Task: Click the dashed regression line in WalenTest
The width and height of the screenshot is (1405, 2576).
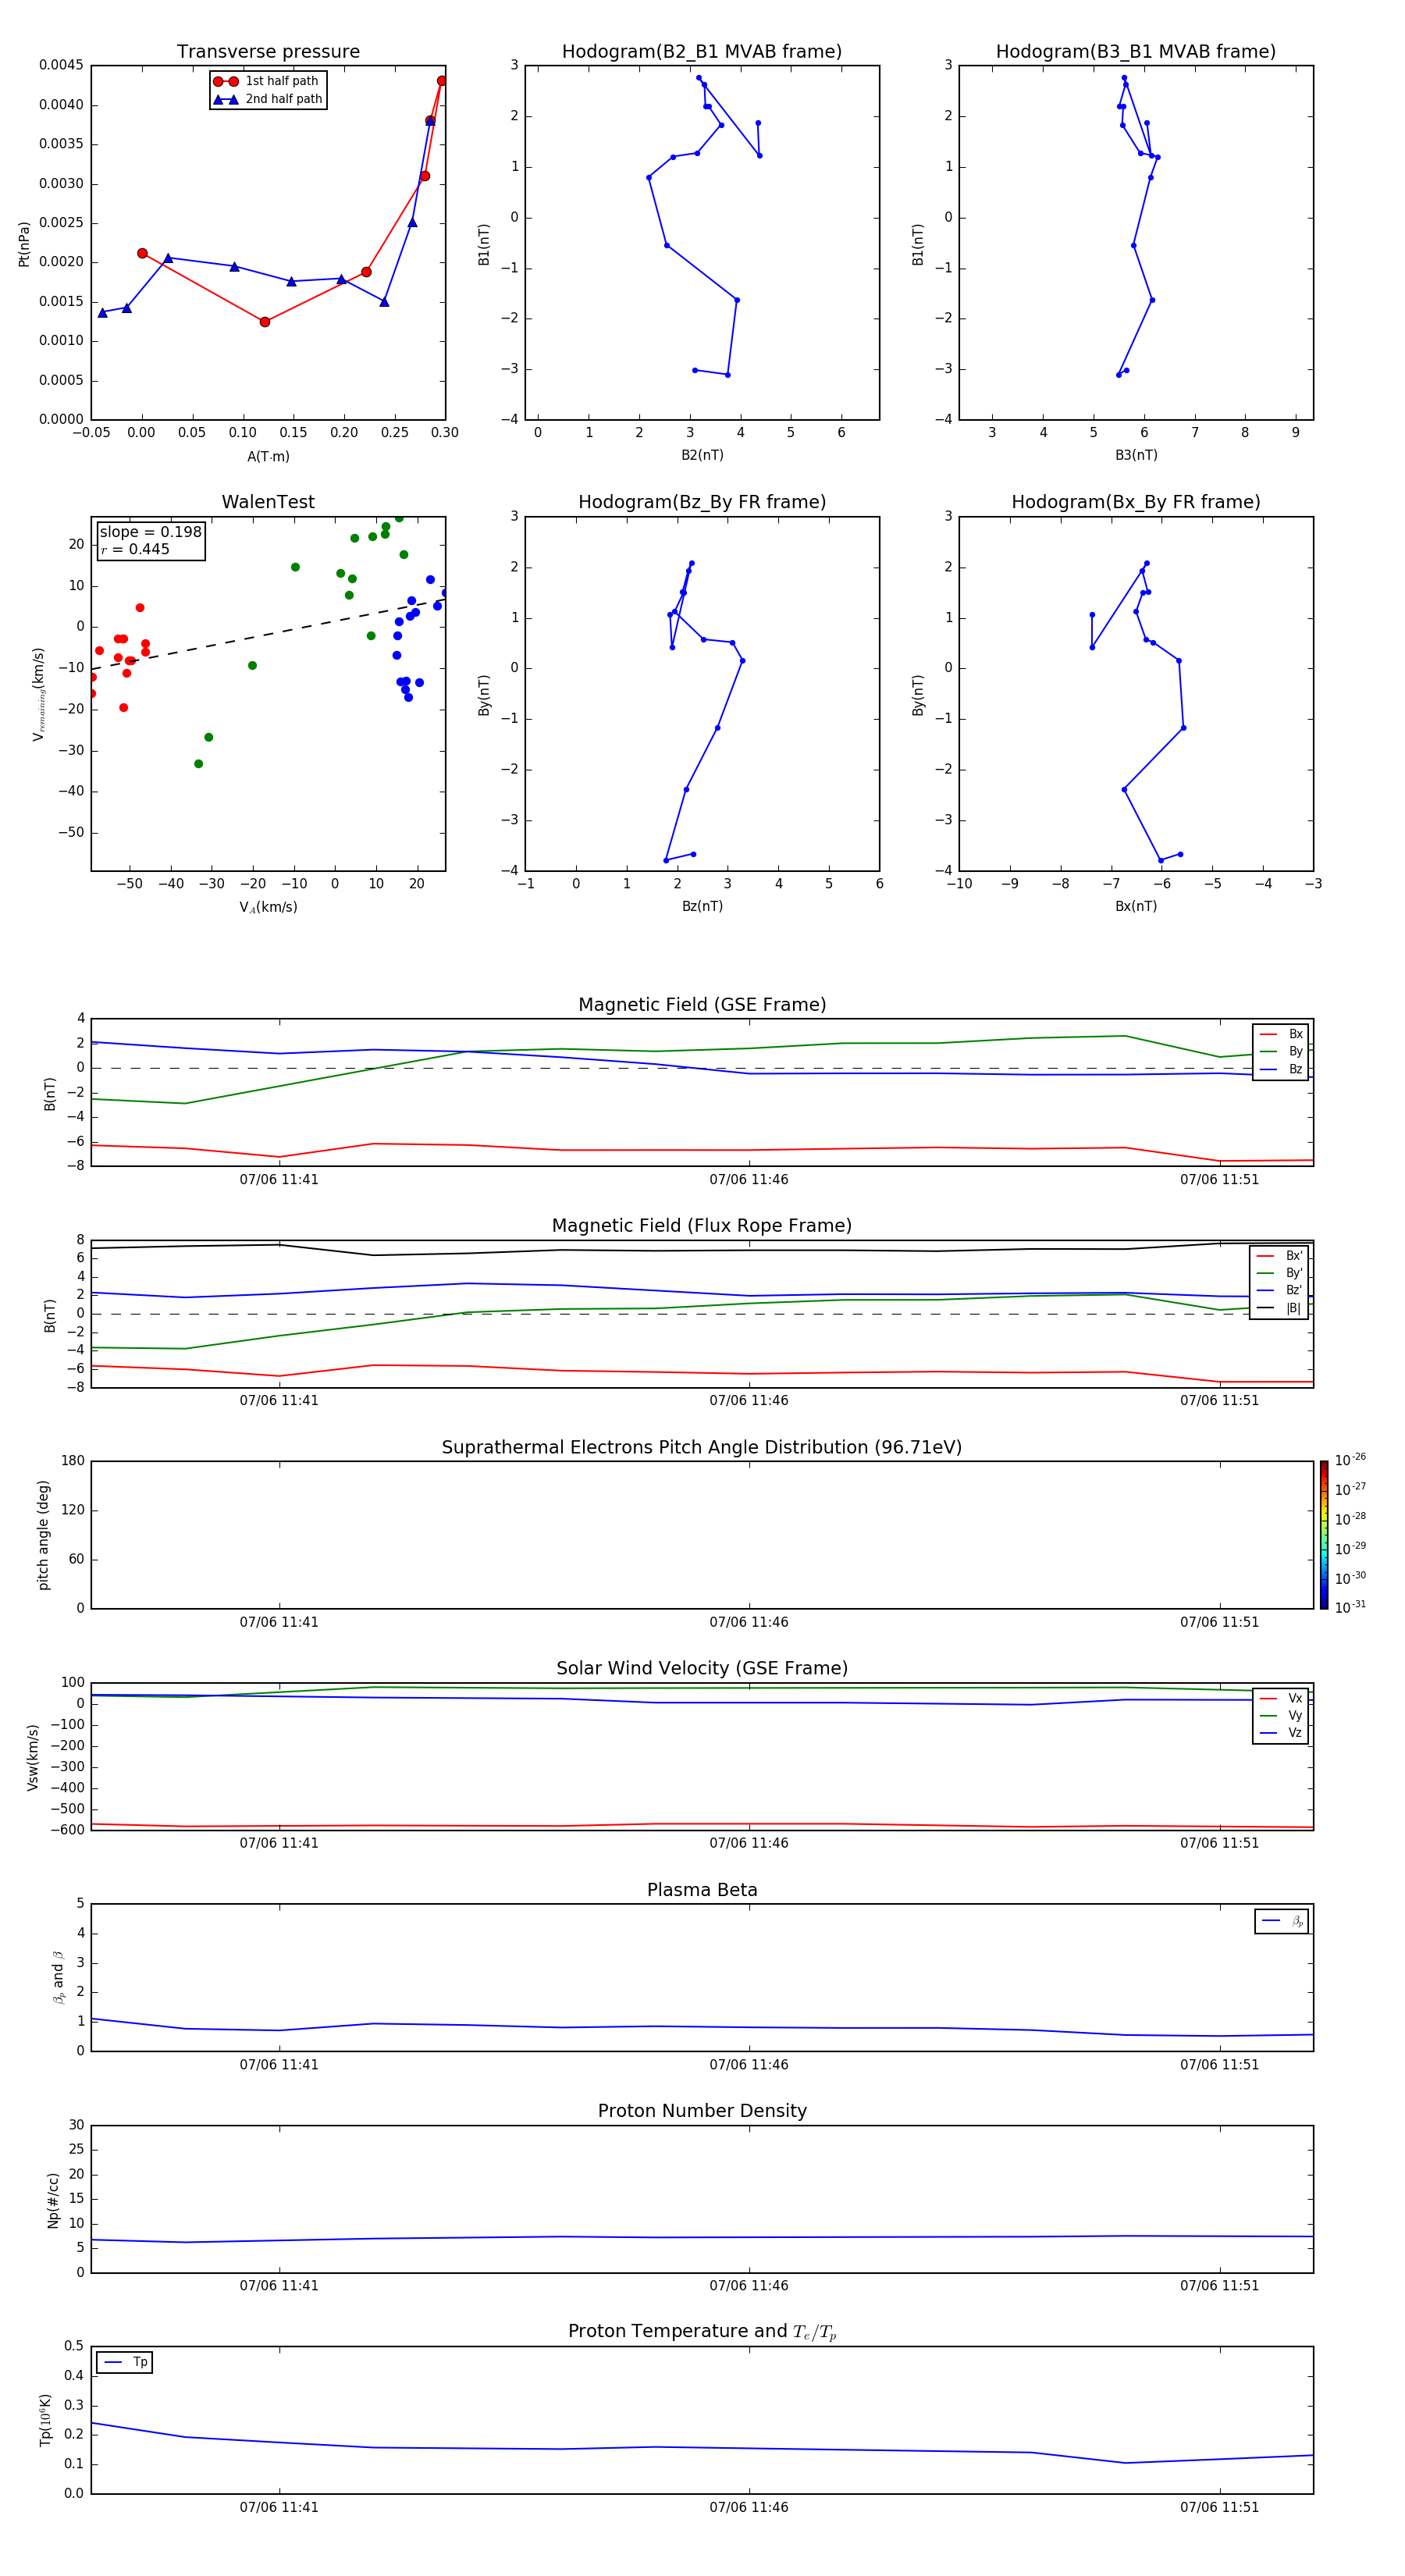Action: pos(268,634)
